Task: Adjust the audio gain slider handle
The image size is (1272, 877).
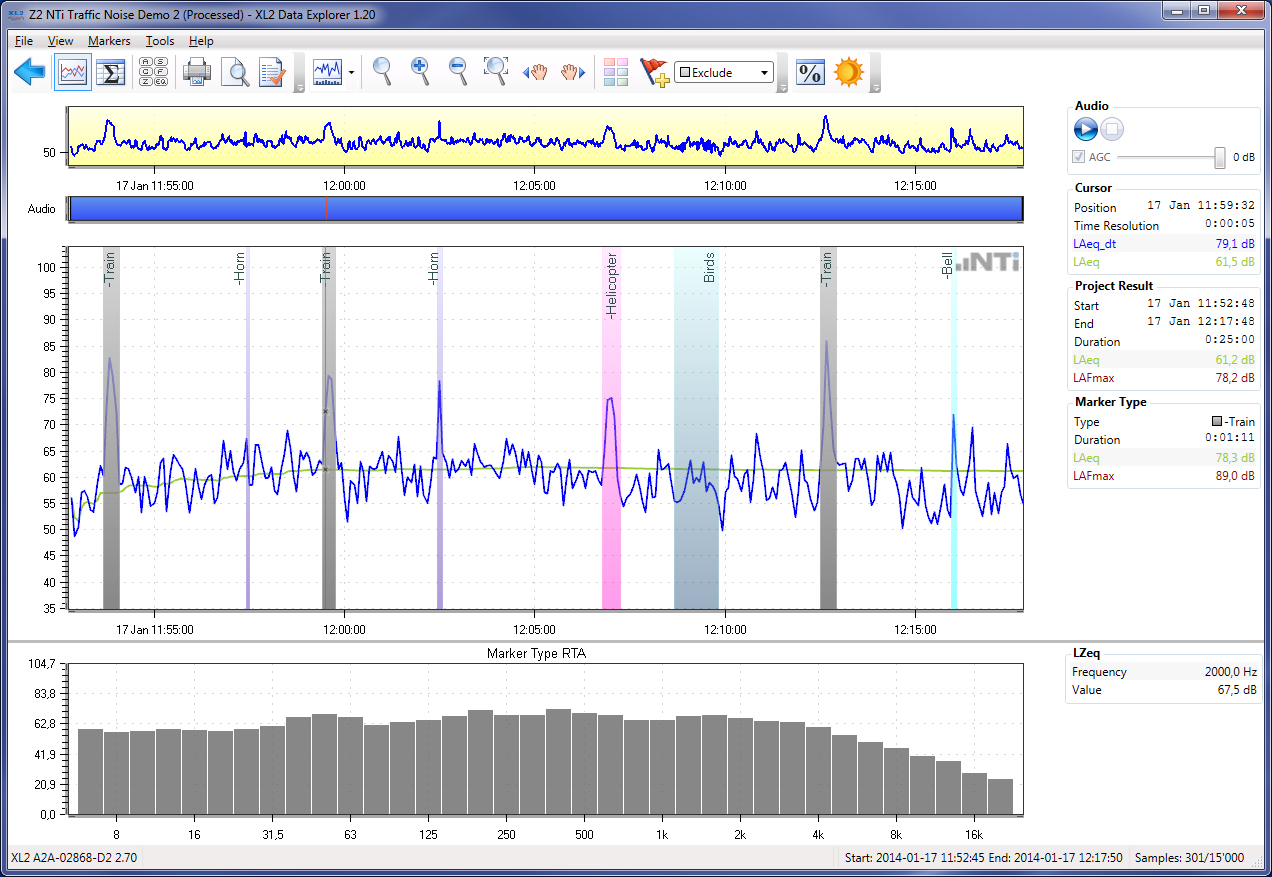Action: click(x=1219, y=157)
